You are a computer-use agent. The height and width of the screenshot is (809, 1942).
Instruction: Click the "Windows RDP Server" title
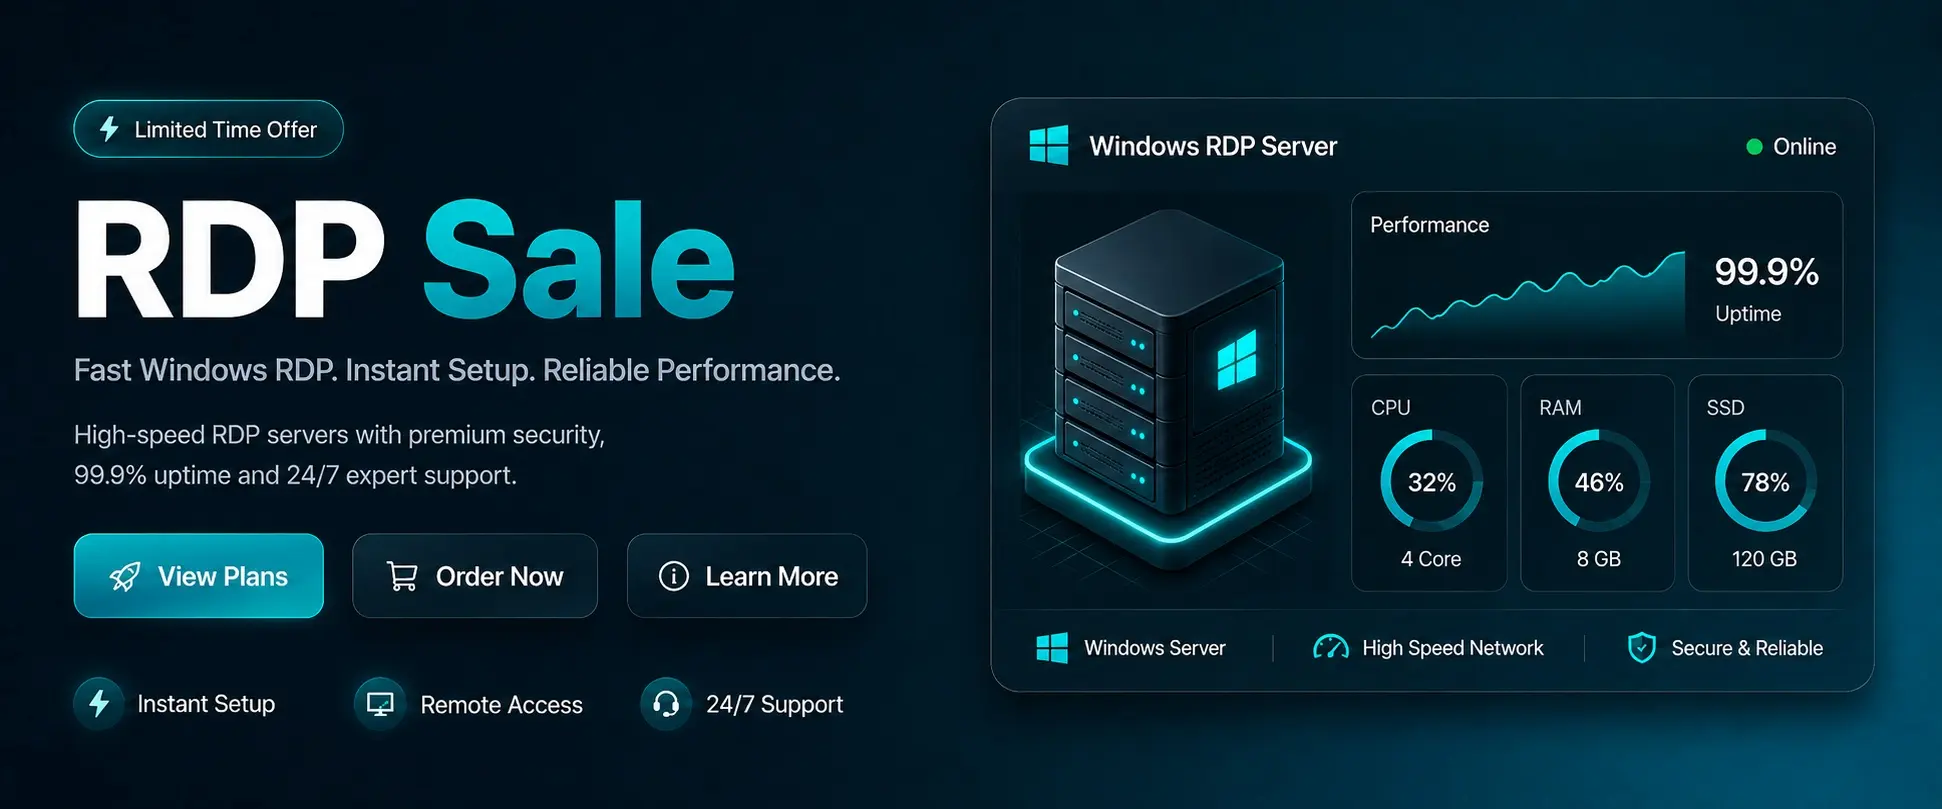[x=1213, y=146]
